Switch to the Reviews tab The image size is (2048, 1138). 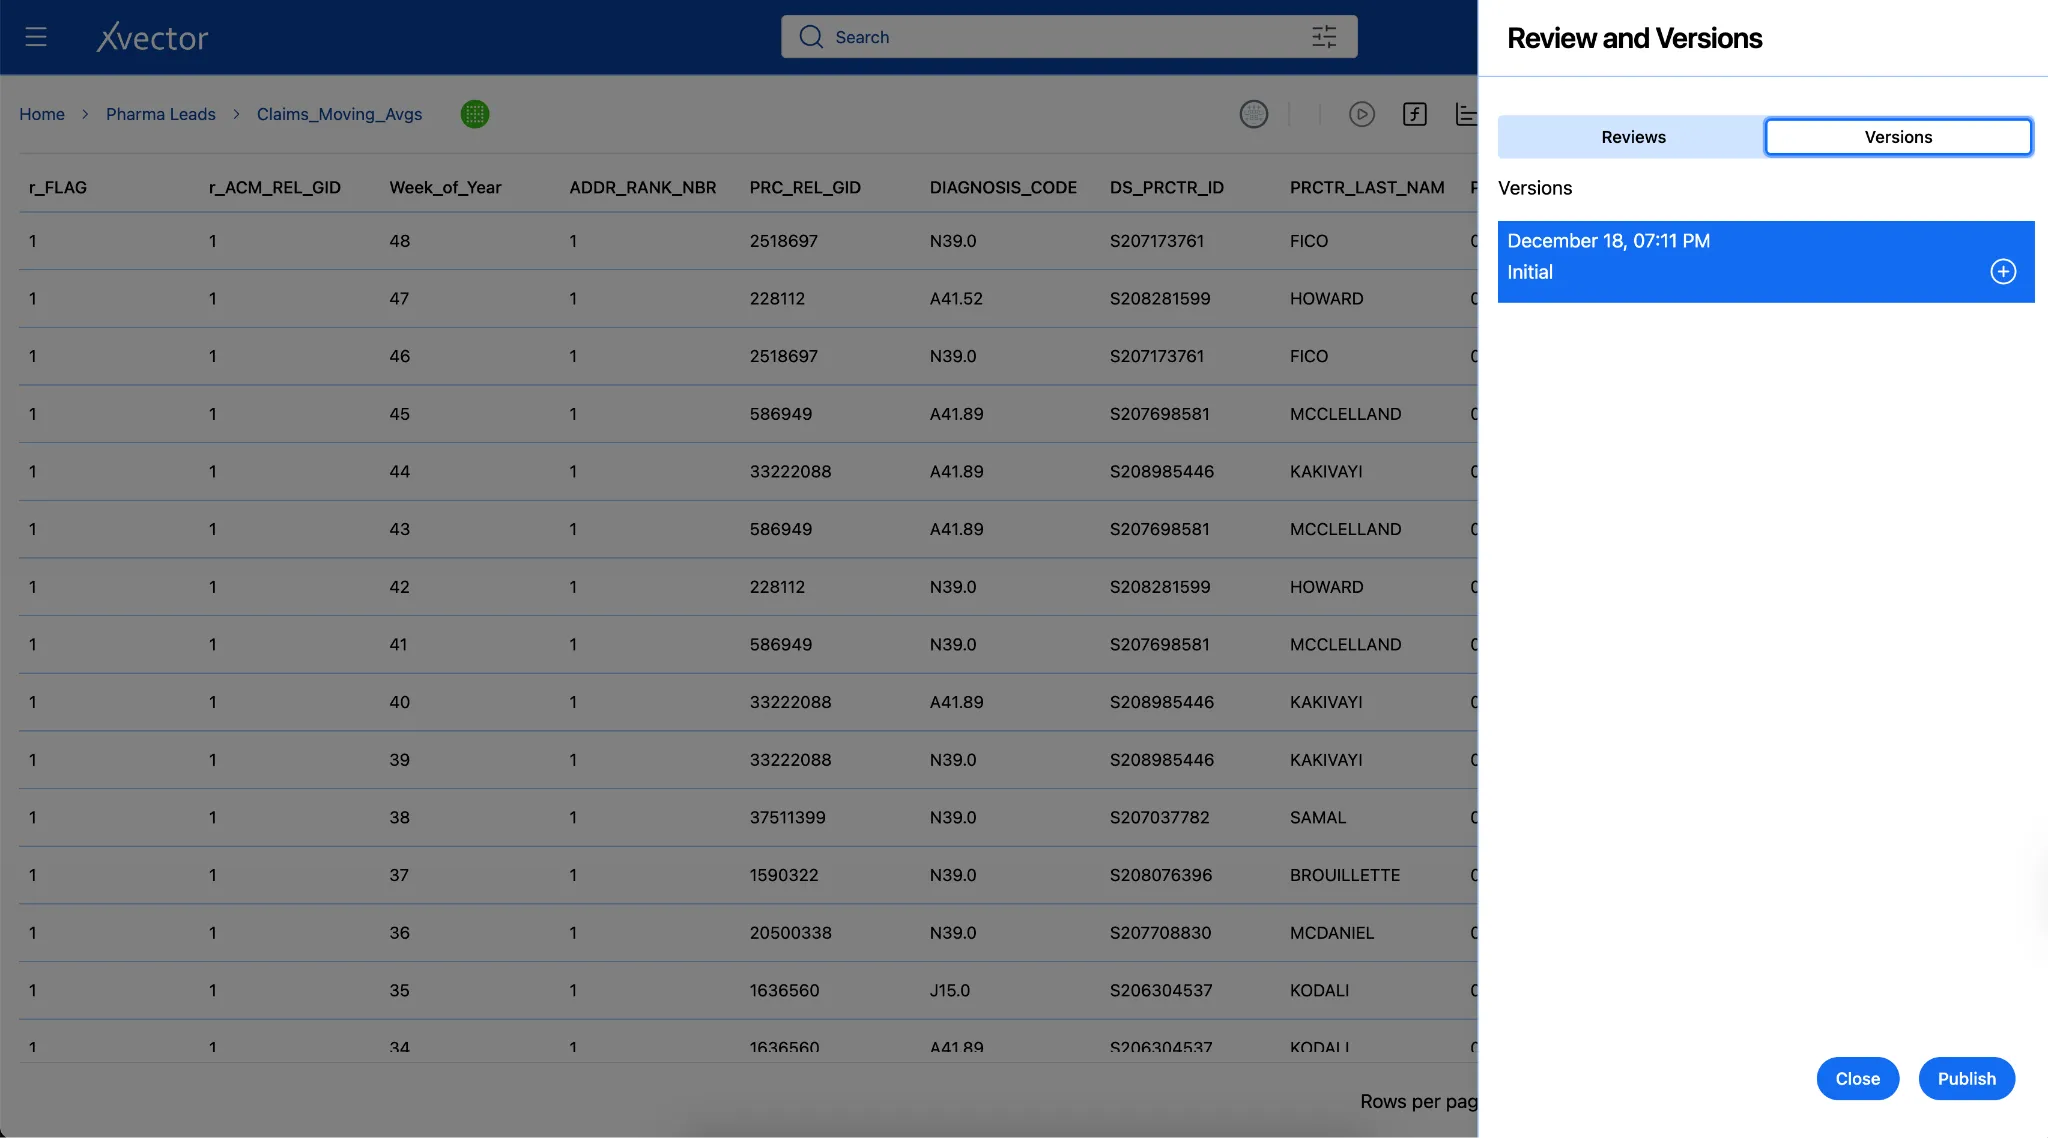point(1633,137)
